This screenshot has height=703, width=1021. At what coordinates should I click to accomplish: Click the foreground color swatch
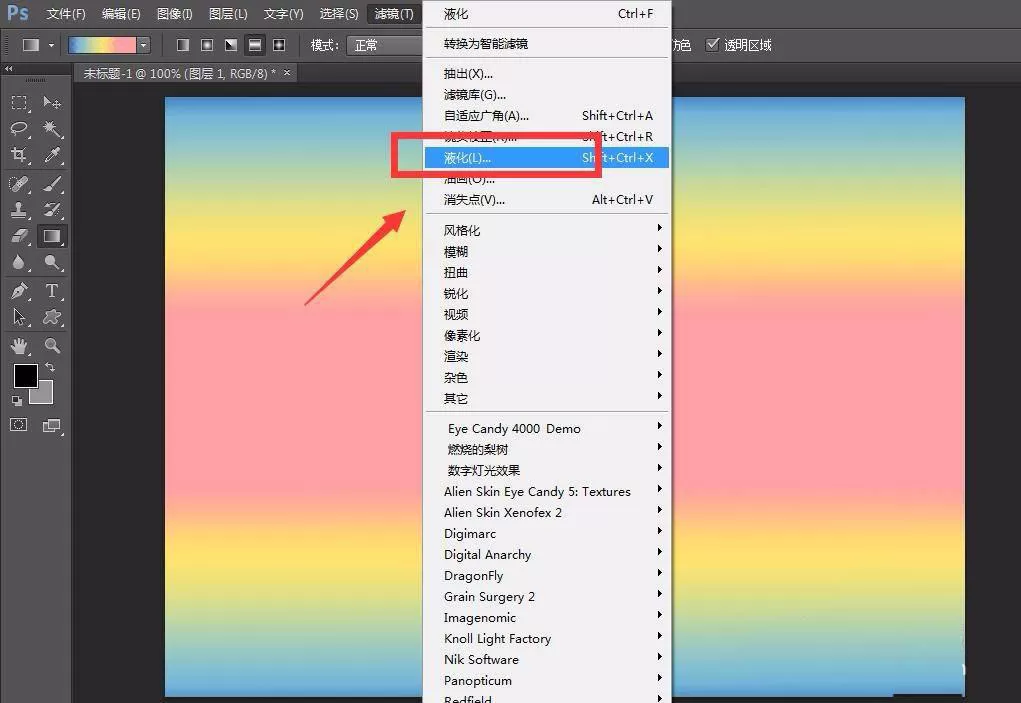tap(25, 376)
